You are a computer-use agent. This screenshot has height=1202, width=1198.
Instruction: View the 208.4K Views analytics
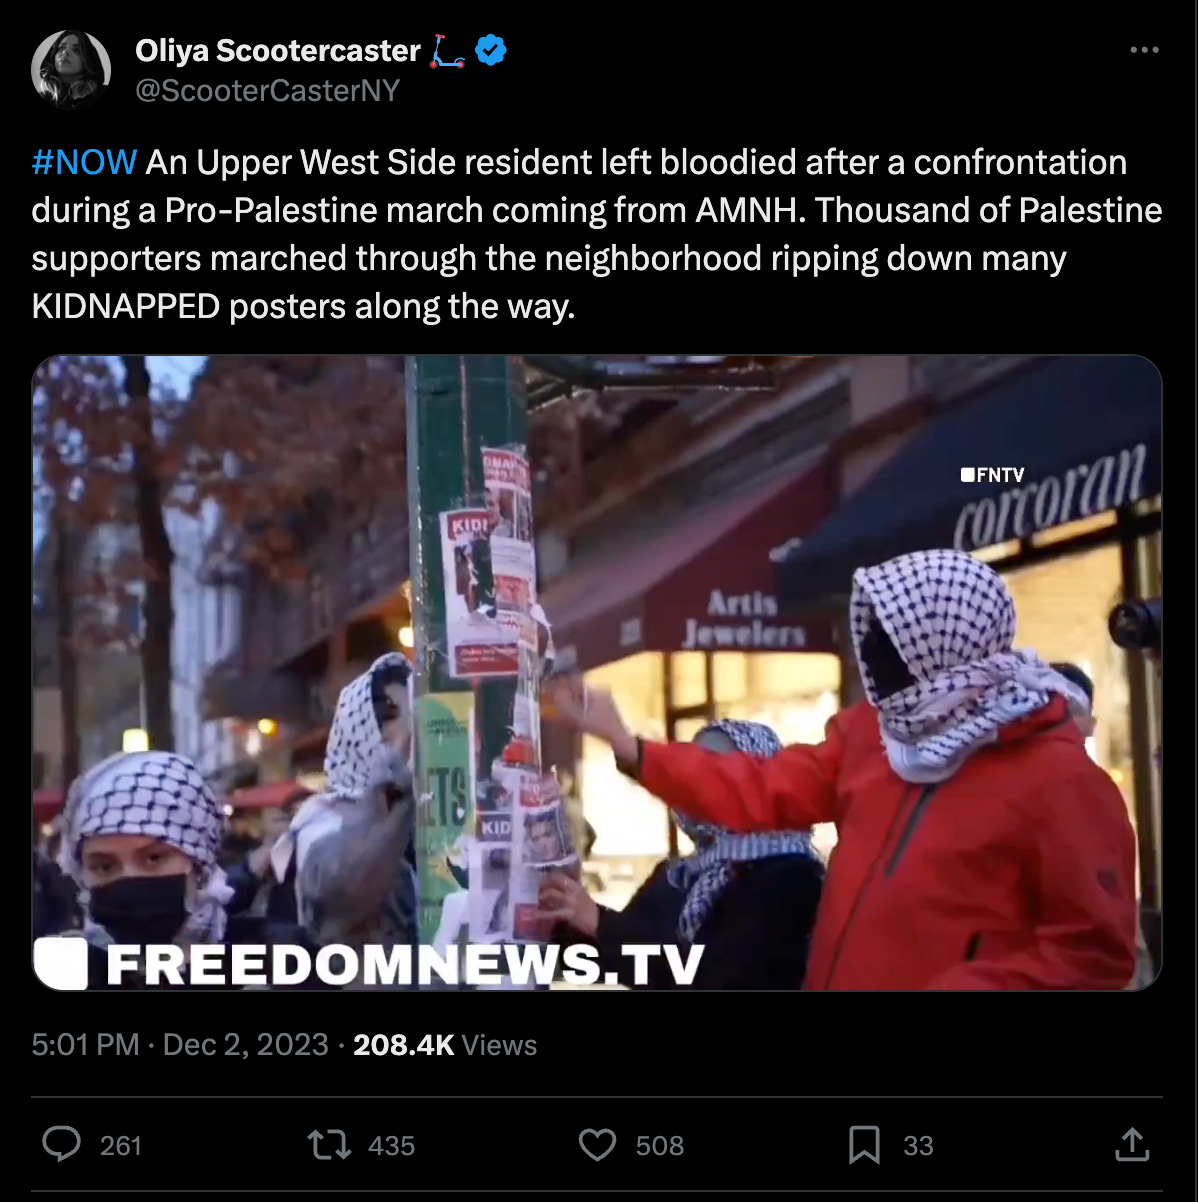[x=445, y=1045]
